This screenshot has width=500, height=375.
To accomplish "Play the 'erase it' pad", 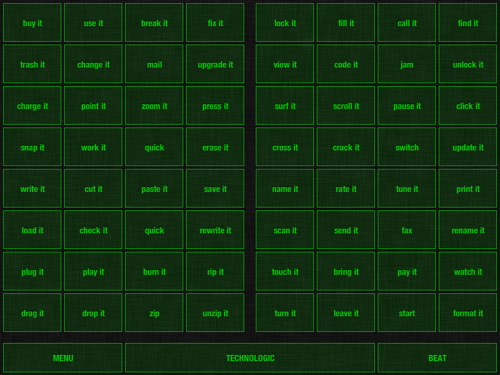I will 215,147.
